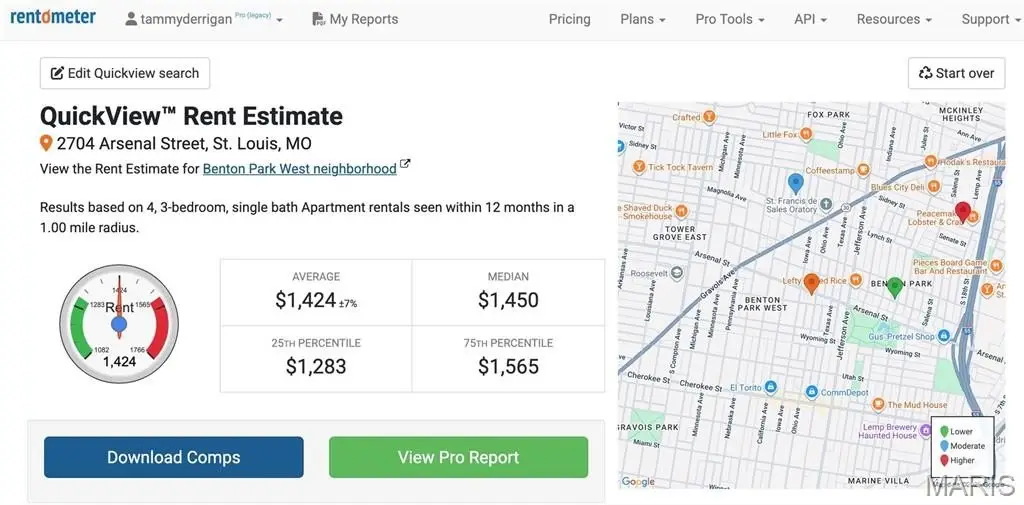Click the Rentometer logo

53,17
